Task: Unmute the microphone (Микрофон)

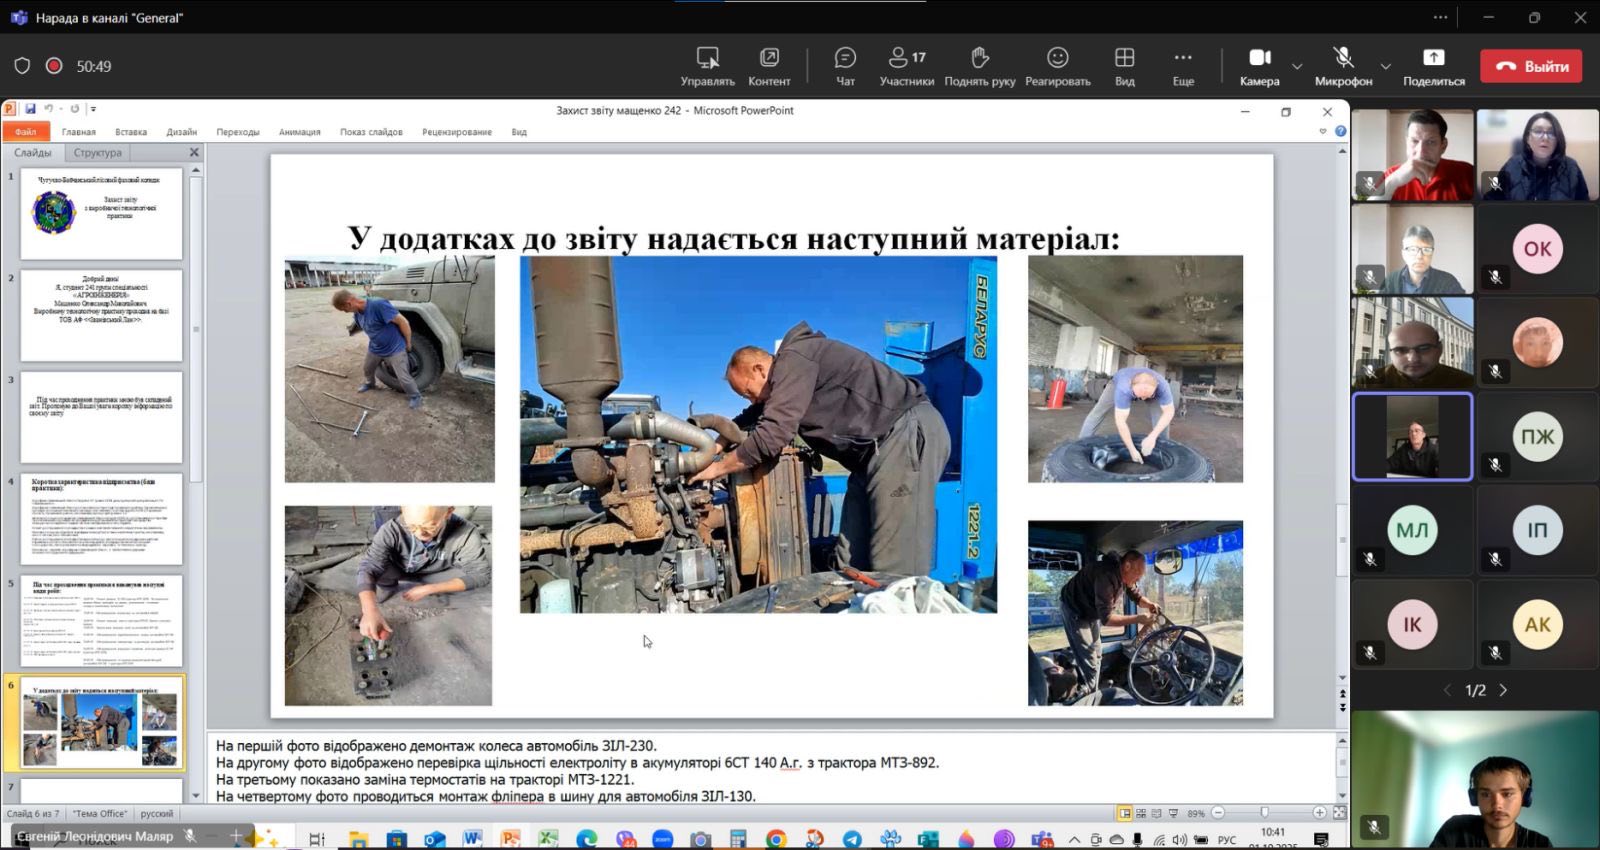Action: (1343, 66)
